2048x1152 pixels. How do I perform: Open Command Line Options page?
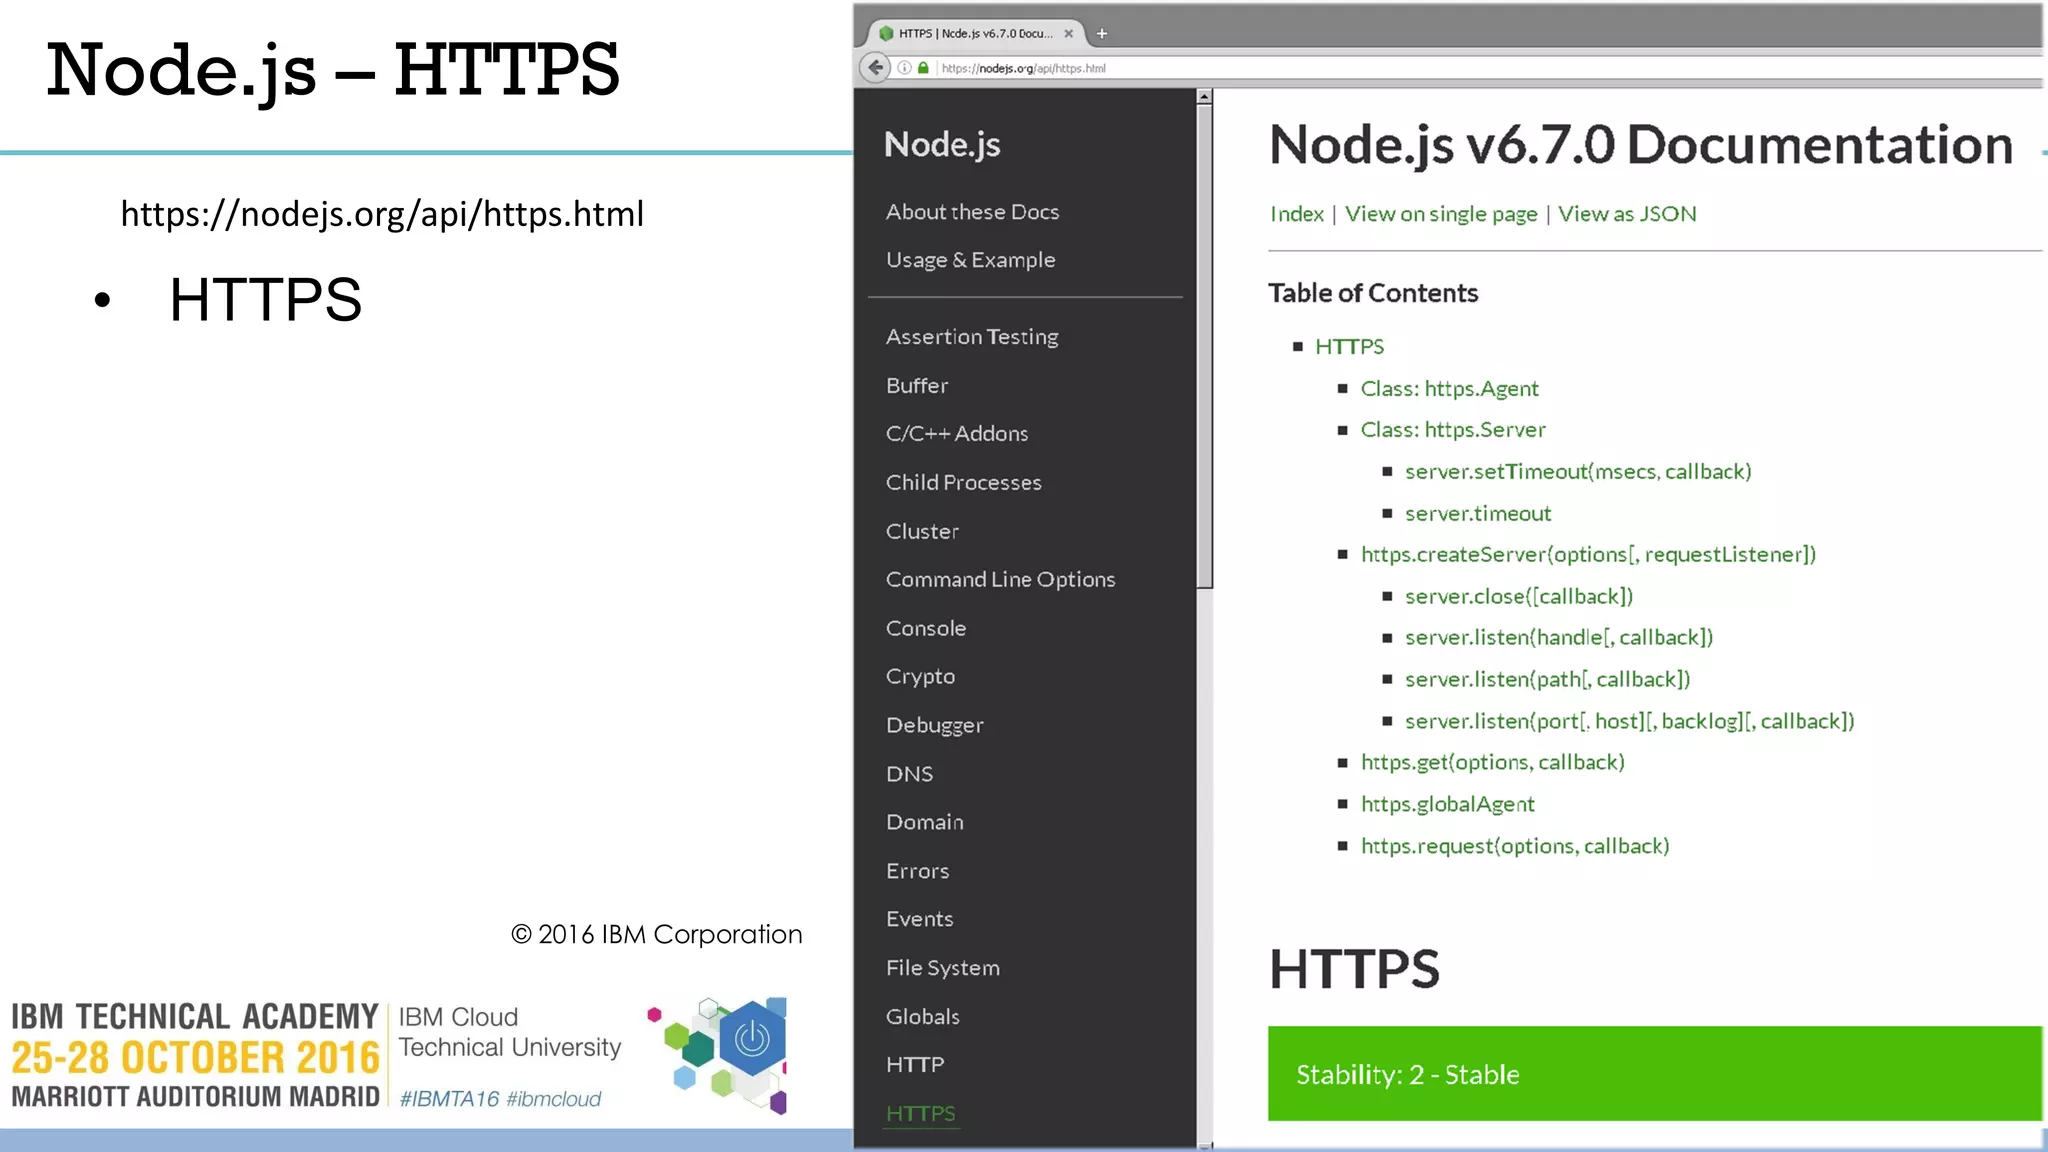[1000, 579]
